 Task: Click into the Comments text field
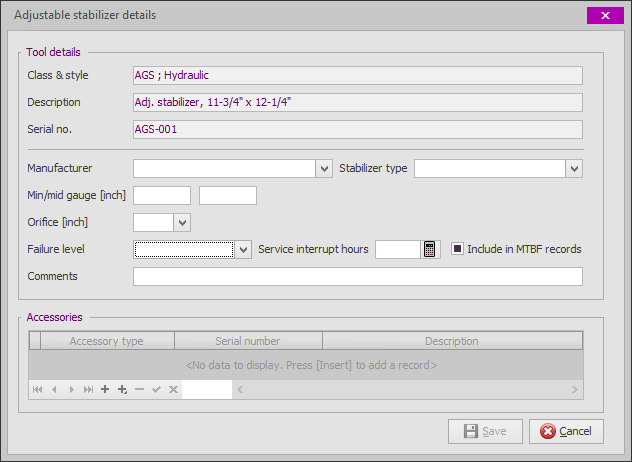[x=357, y=277]
